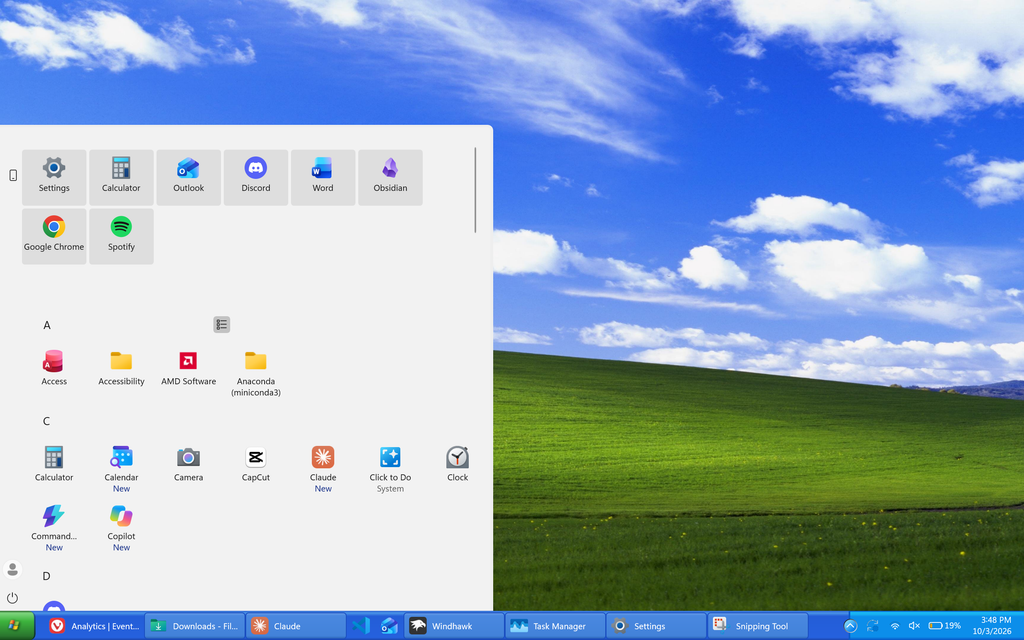The image size is (1024, 640).
Task: Select the letter C section header
Action: [x=46, y=421]
